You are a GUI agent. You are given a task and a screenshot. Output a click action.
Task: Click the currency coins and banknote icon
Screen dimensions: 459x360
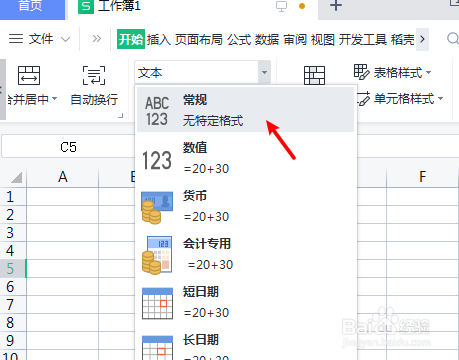[x=157, y=207]
